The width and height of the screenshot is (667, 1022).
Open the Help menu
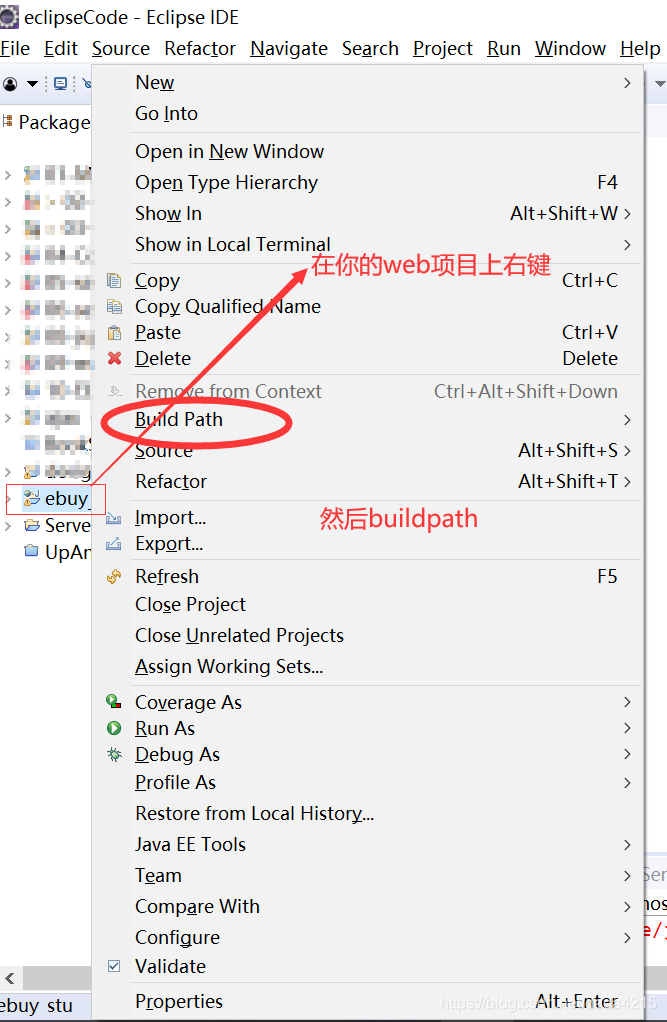click(640, 49)
